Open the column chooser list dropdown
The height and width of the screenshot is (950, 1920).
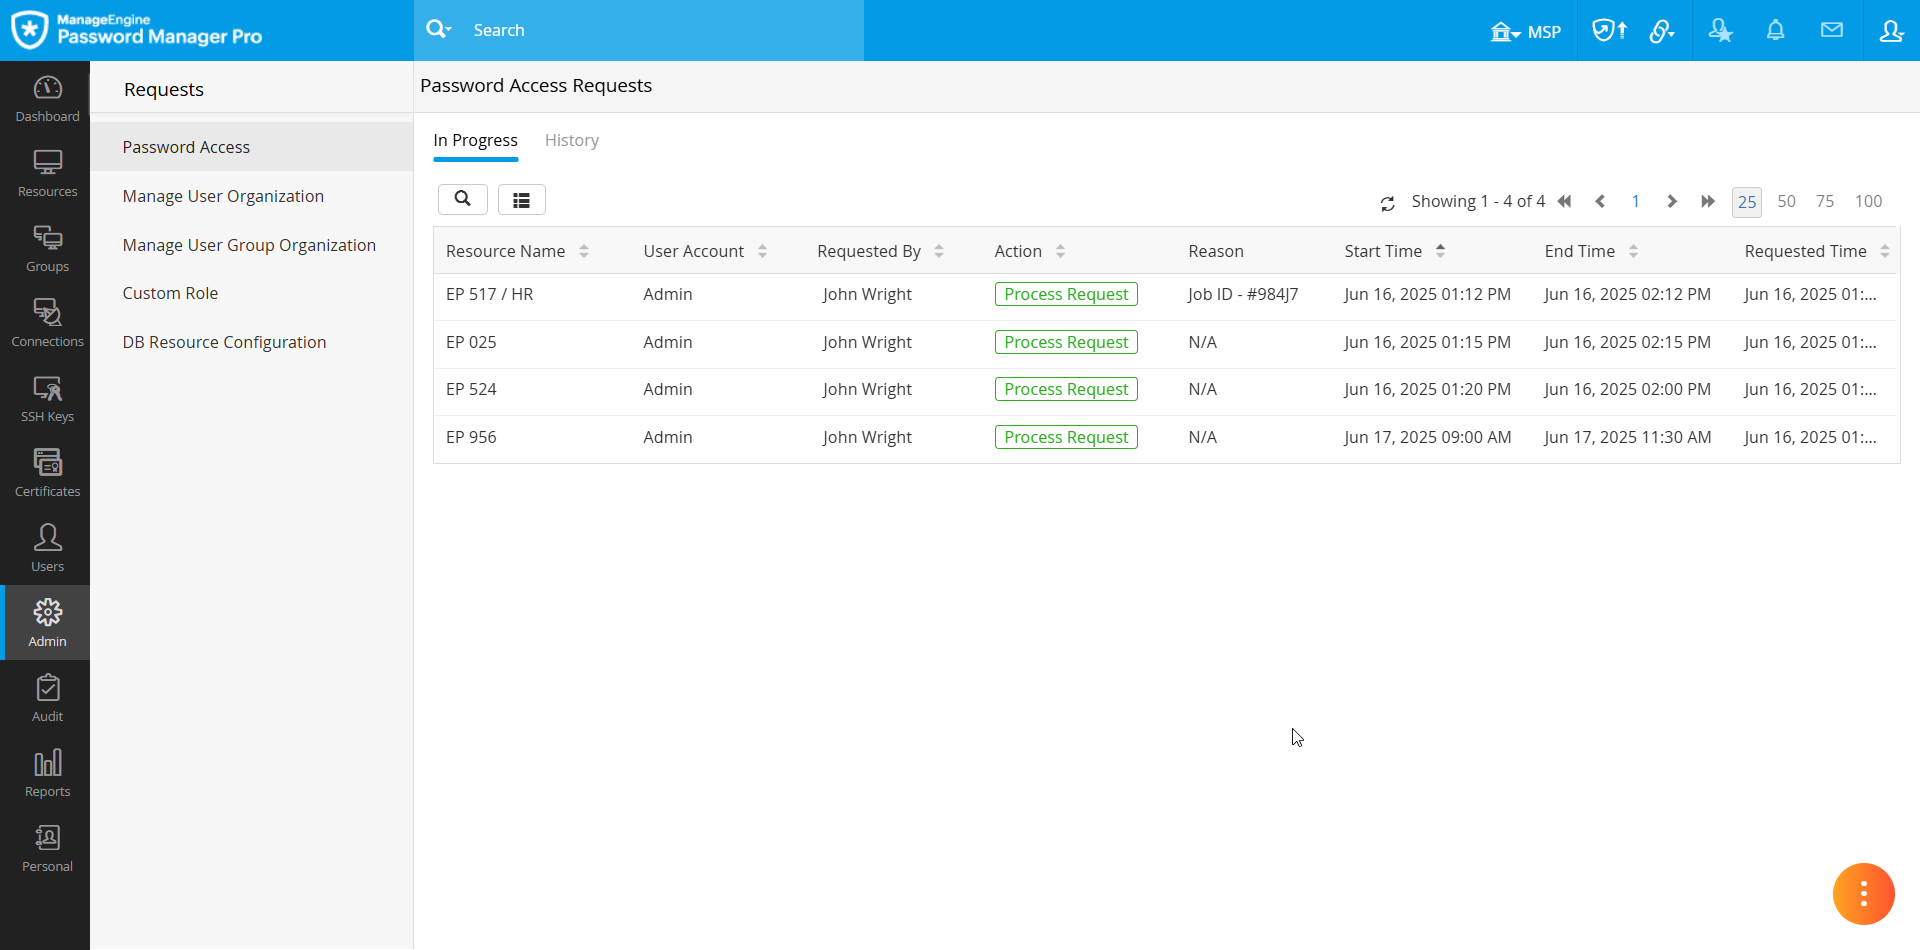521,199
